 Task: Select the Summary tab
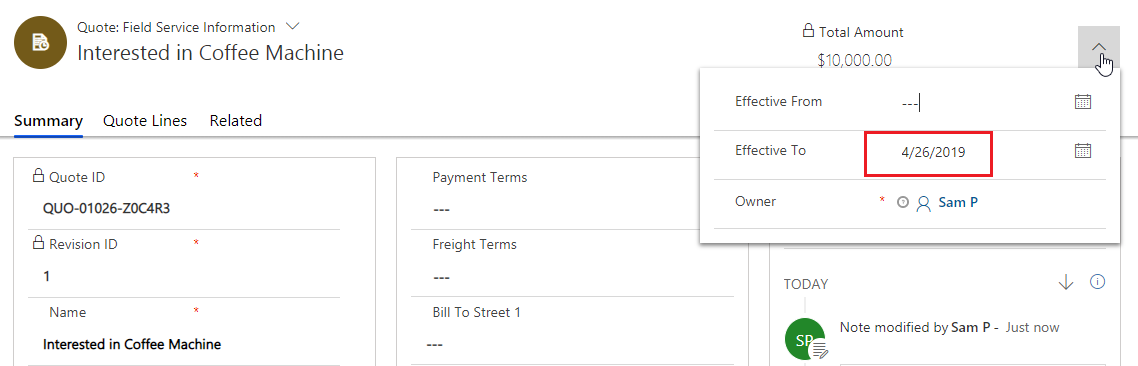pyautogui.click(x=49, y=121)
